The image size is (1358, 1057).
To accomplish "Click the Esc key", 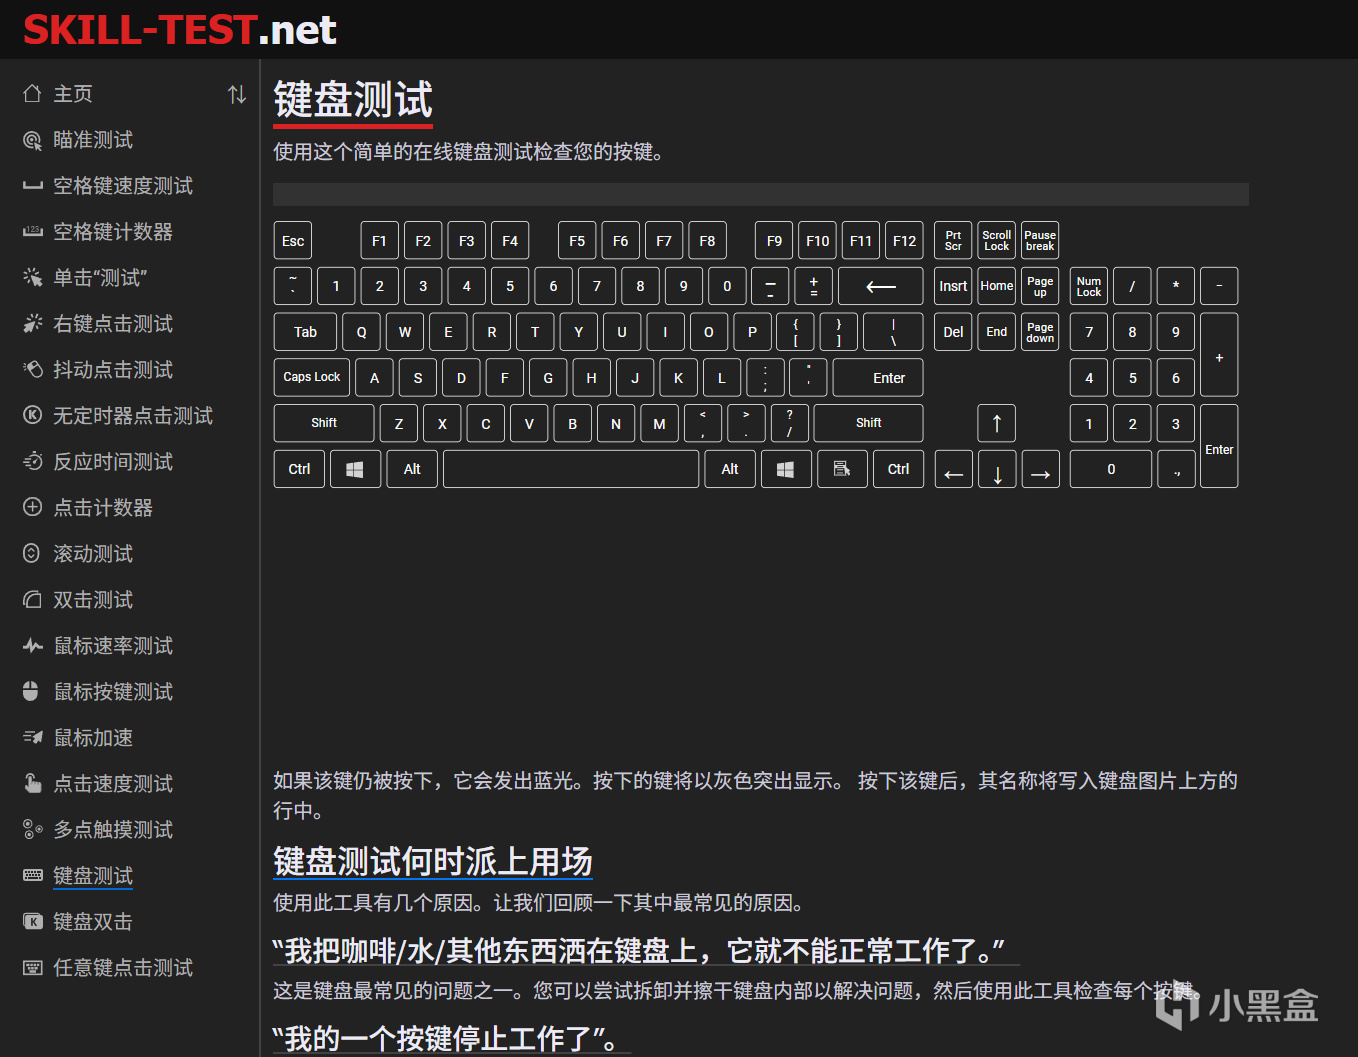I will pyautogui.click(x=293, y=240).
